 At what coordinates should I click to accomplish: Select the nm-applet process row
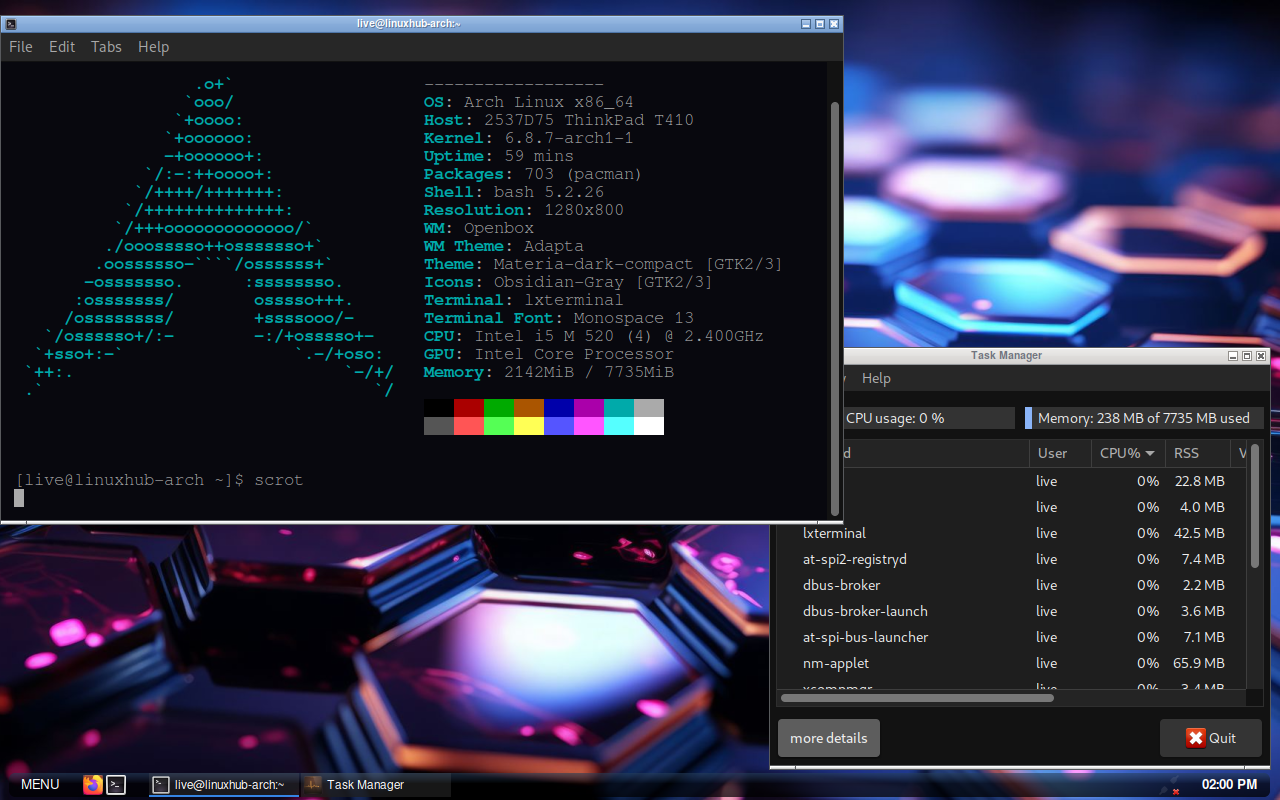pos(1013,663)
